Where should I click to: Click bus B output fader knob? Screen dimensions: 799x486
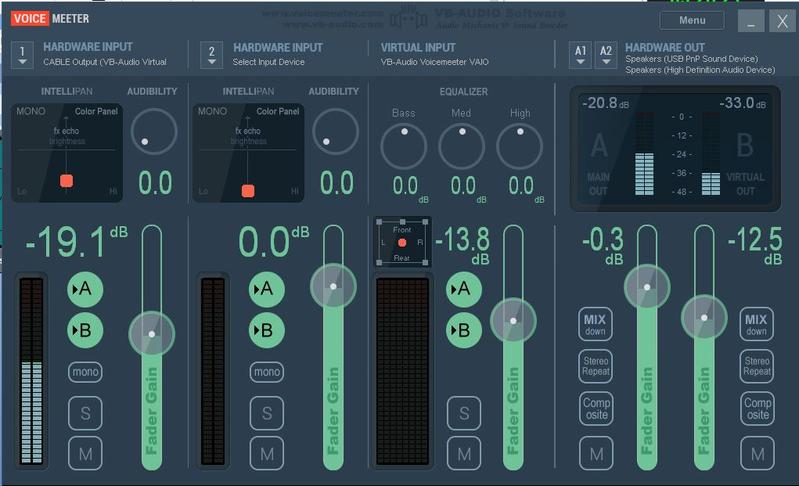704,317
